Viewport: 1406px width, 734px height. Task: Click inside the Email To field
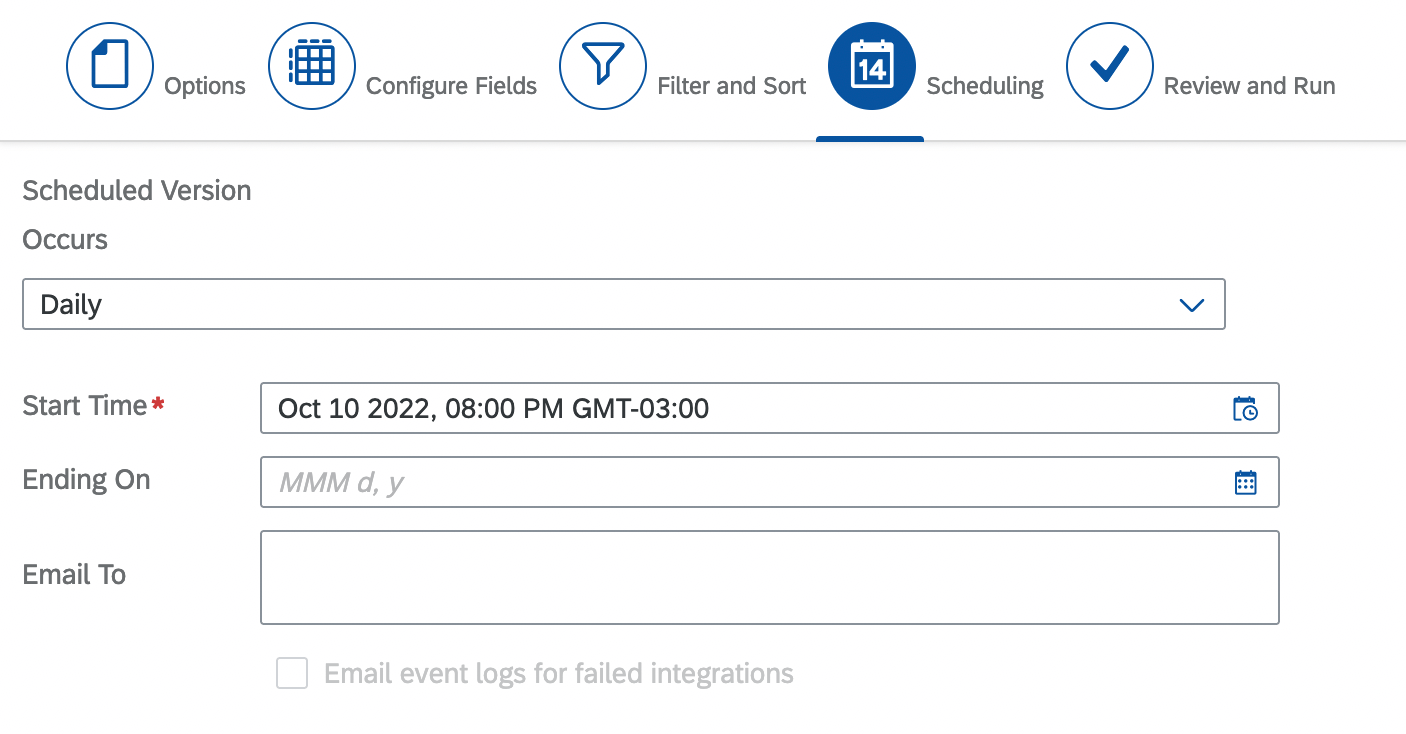(769, 577)
